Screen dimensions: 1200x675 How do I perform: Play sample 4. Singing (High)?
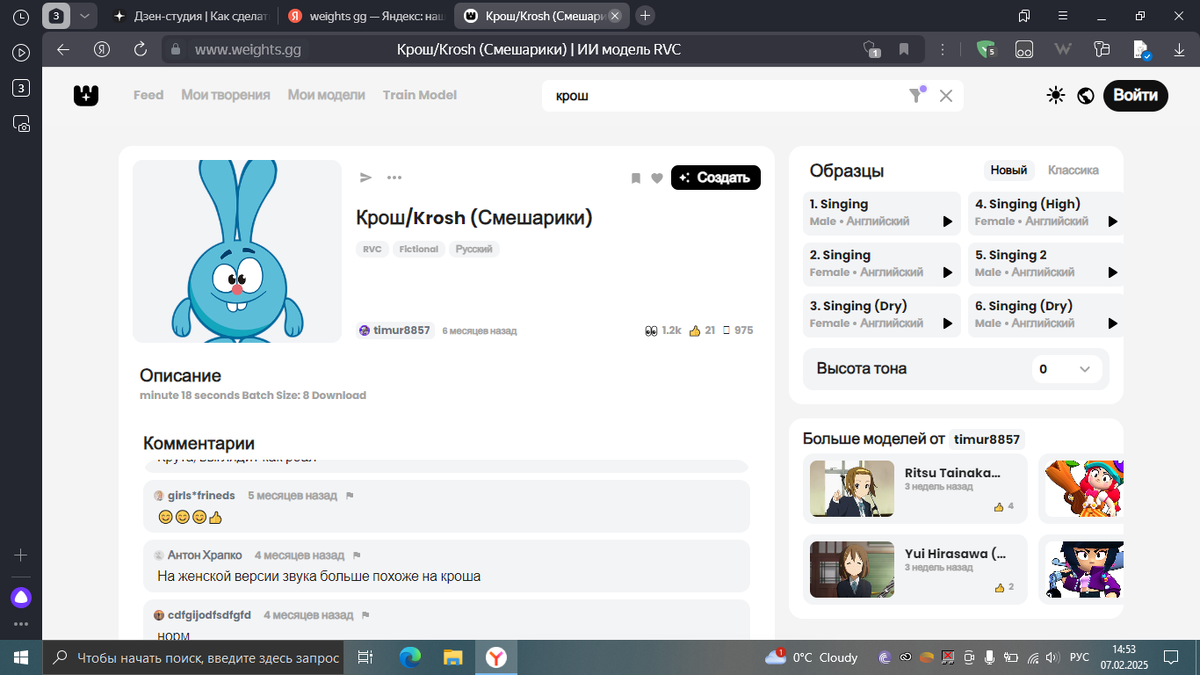[x=1112, y=222]
